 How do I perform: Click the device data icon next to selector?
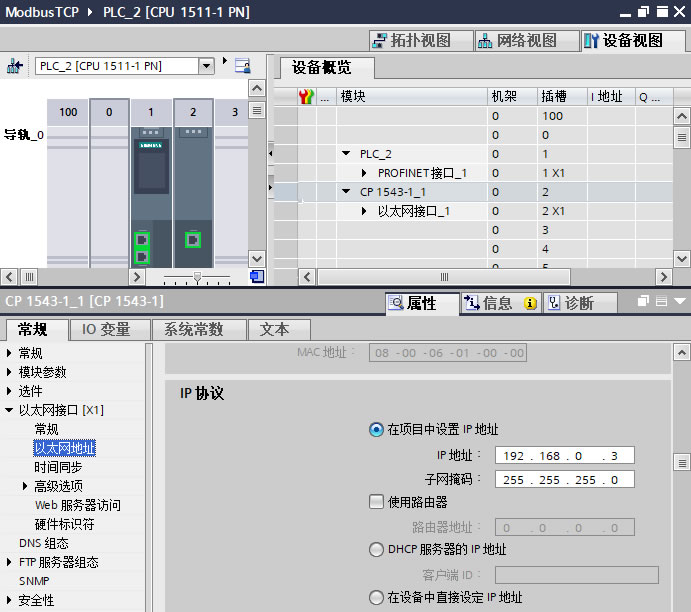pos(243,66)
